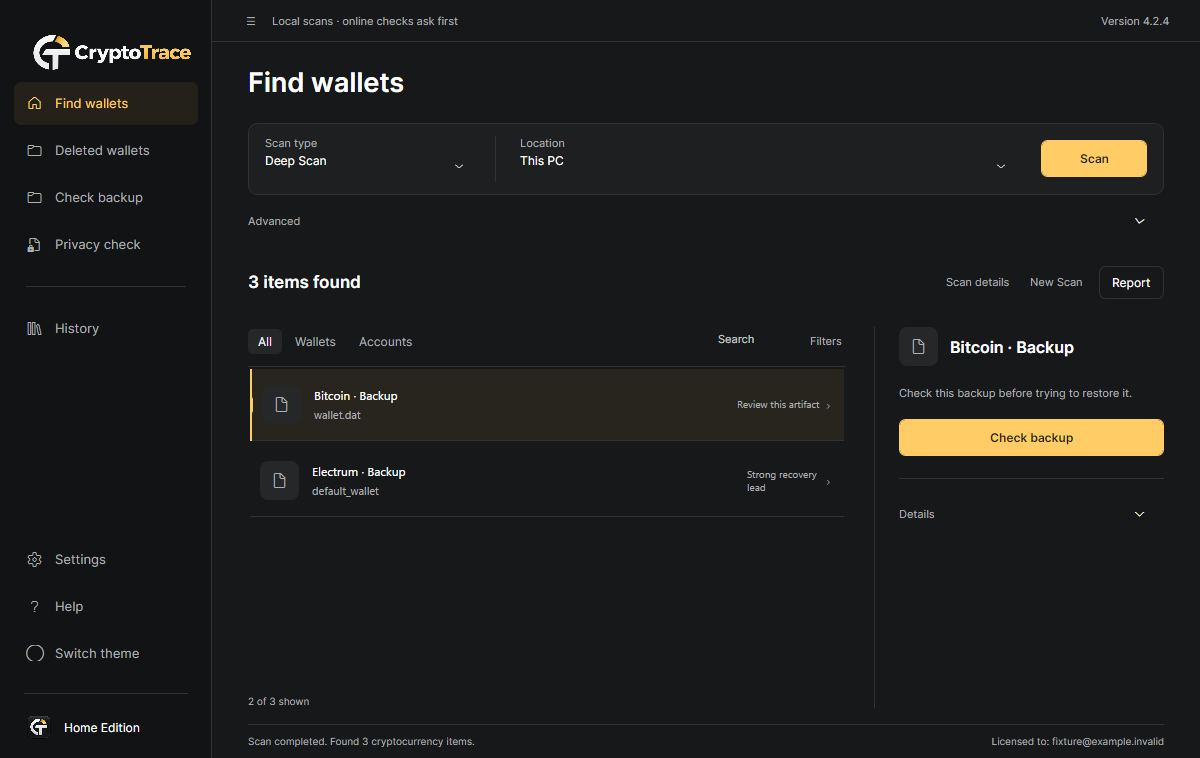Screen dimensions: 1200x758
Task: Click the 2 of 3 shown text
Action: pyautogui.click(x=279, y=701)
